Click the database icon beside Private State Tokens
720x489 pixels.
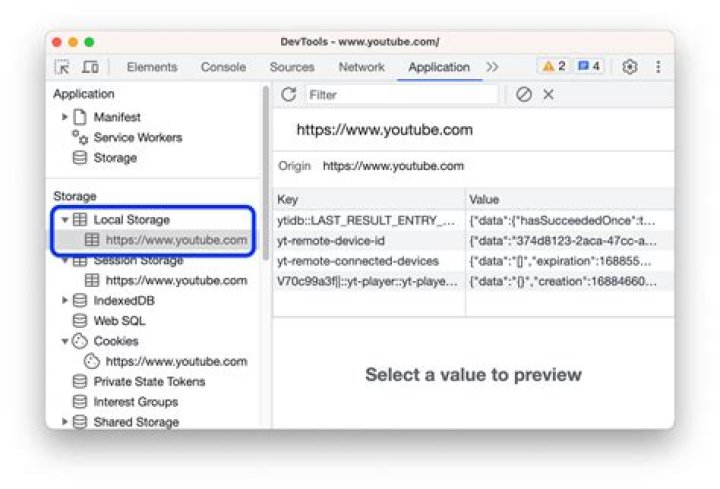click(x=80, y=382)
